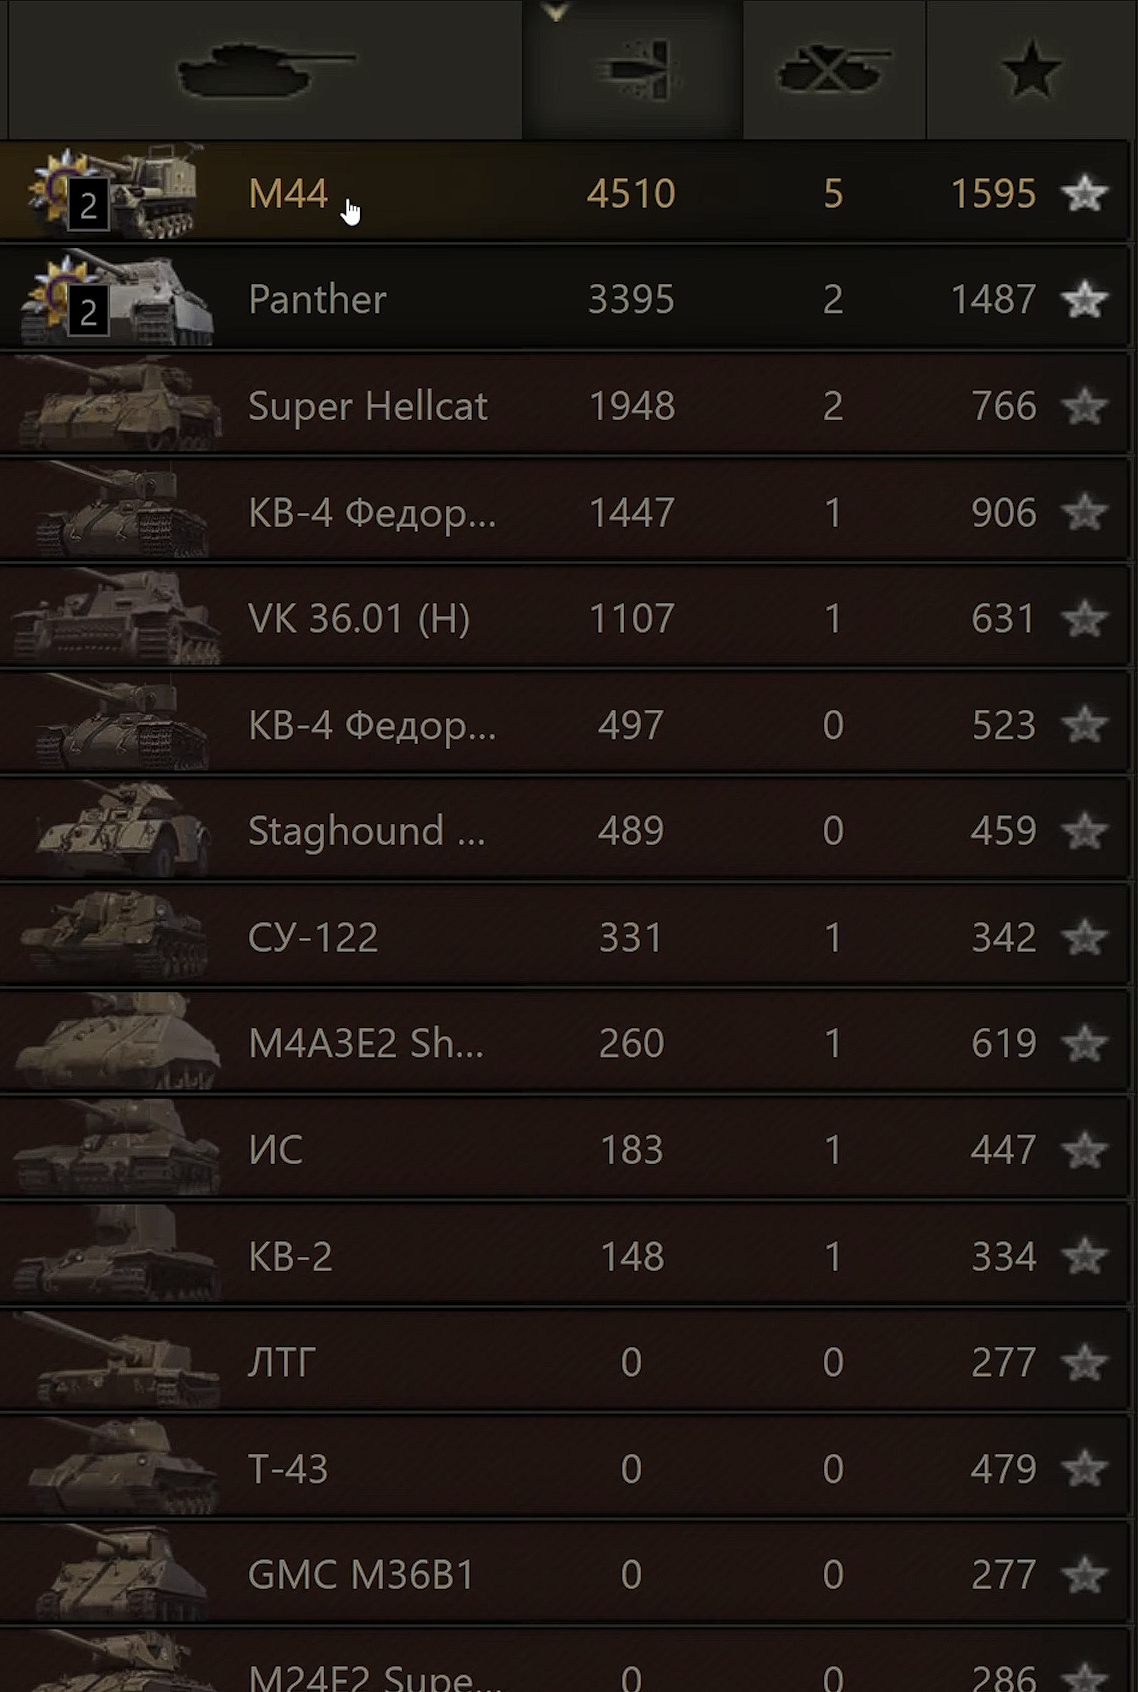Click the Super Hellcat vehicle icon
The height and width of the screenshot is (1692, 1138).
120,406
